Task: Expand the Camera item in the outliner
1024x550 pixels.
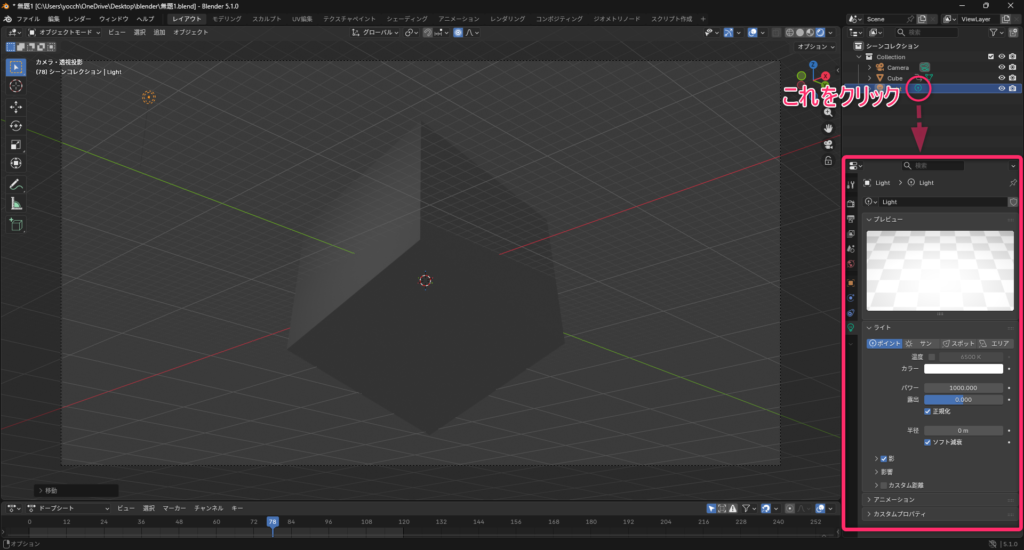Action: [x=869, y=68]
